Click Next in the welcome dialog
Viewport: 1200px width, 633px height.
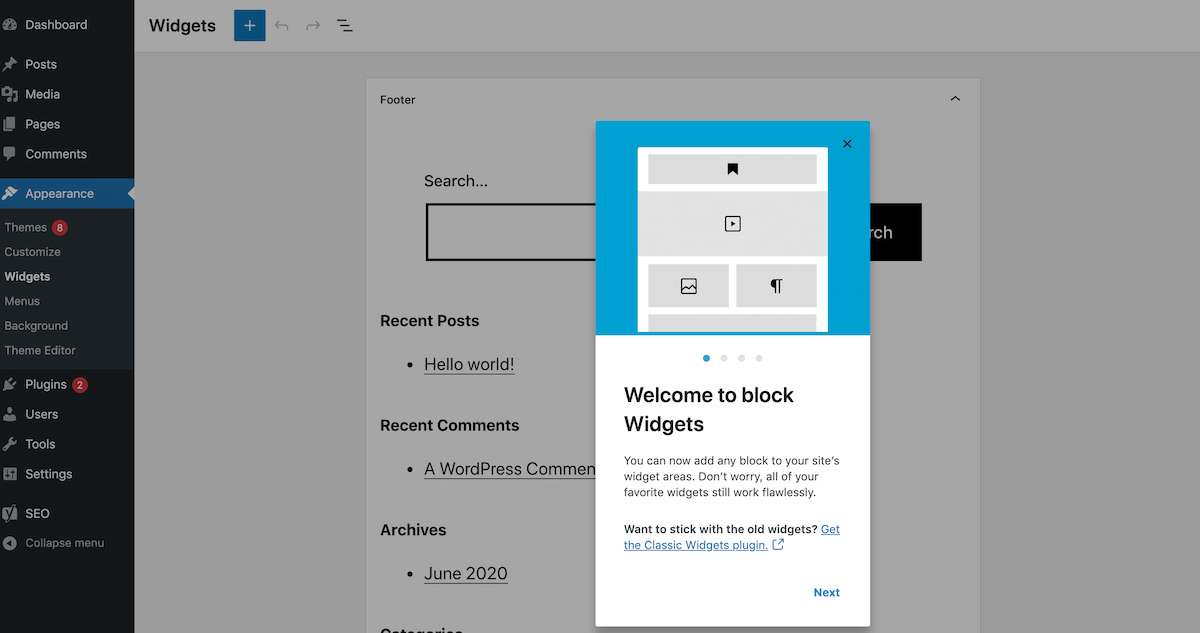(827, 593)
